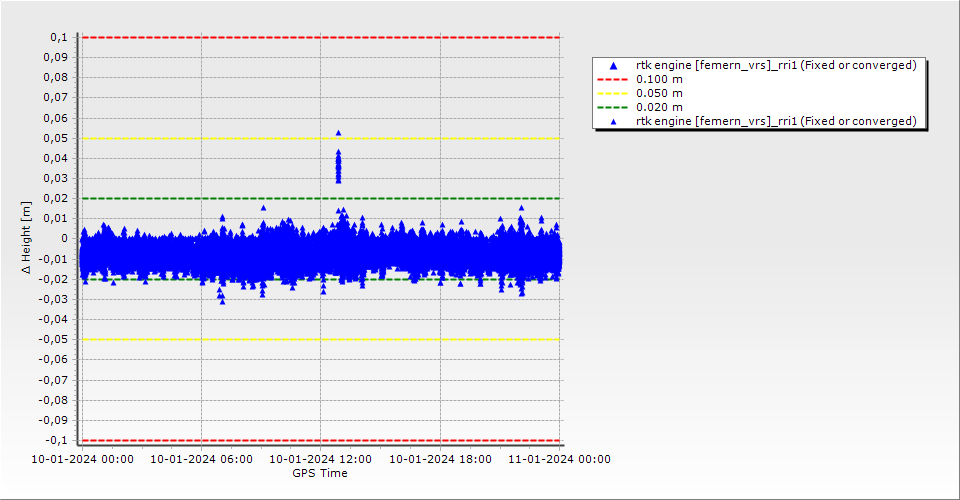Click the first 'rtk engine' legend entry text

pyautogui.click(x=776, y=65)
